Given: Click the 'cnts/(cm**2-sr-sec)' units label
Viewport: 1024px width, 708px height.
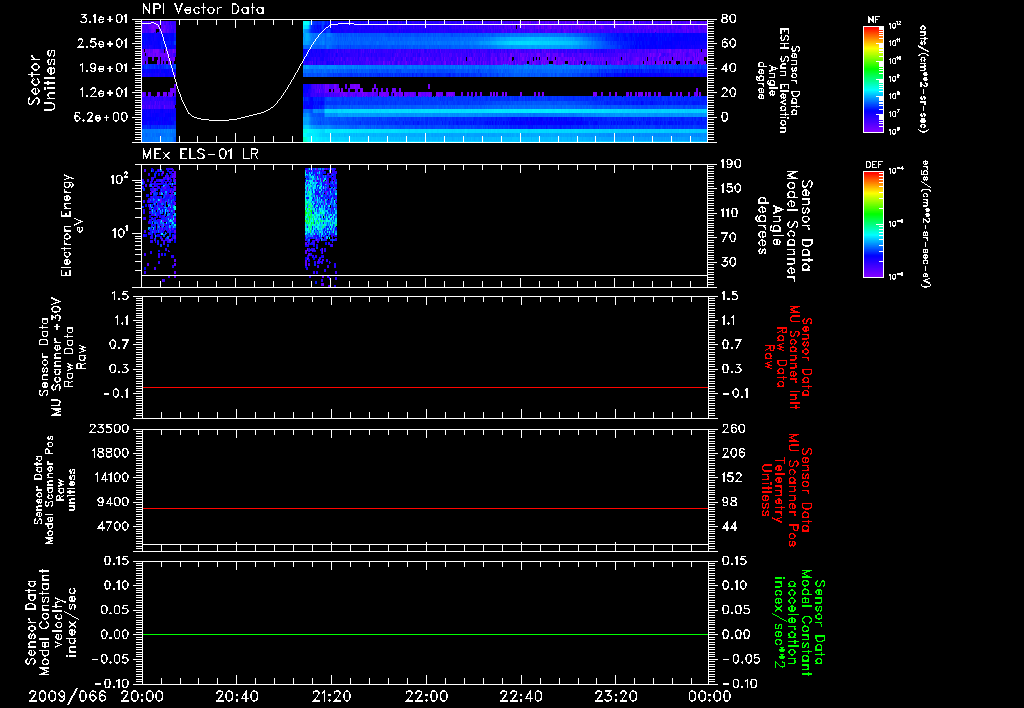Looking at the screenshot, I should 922,78.
